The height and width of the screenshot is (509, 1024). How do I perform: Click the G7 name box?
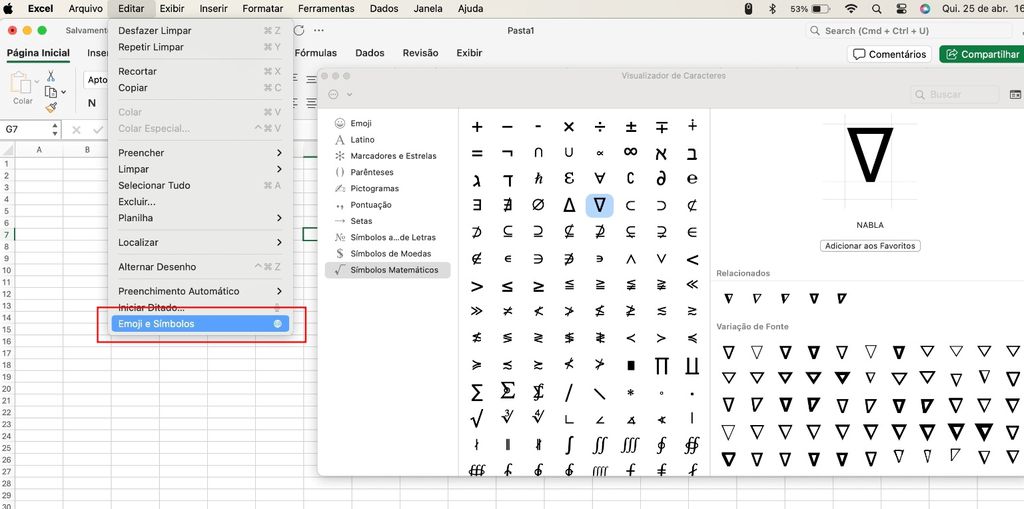coord(26,129)
